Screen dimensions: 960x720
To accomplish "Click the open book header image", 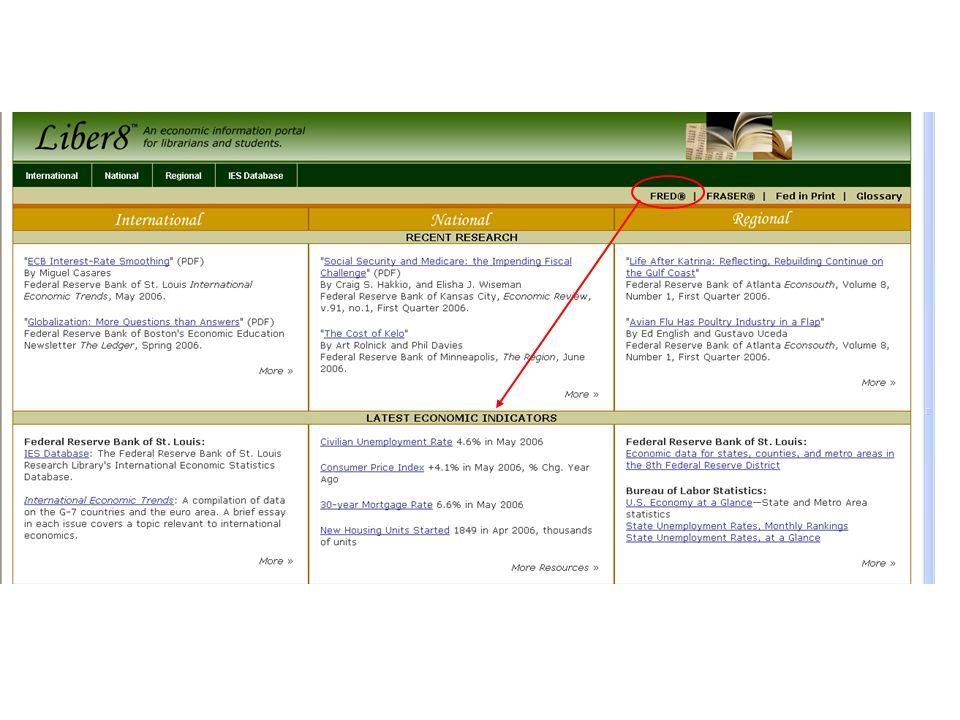I will tap(739, 136).
